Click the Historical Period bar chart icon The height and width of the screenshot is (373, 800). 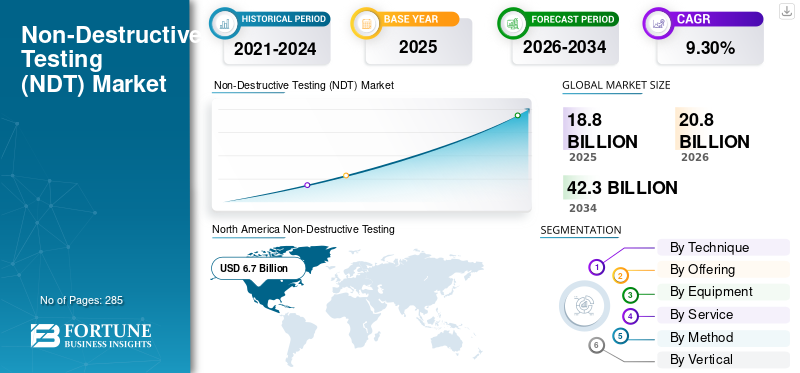pyautogui.click(x=223, y=23)
